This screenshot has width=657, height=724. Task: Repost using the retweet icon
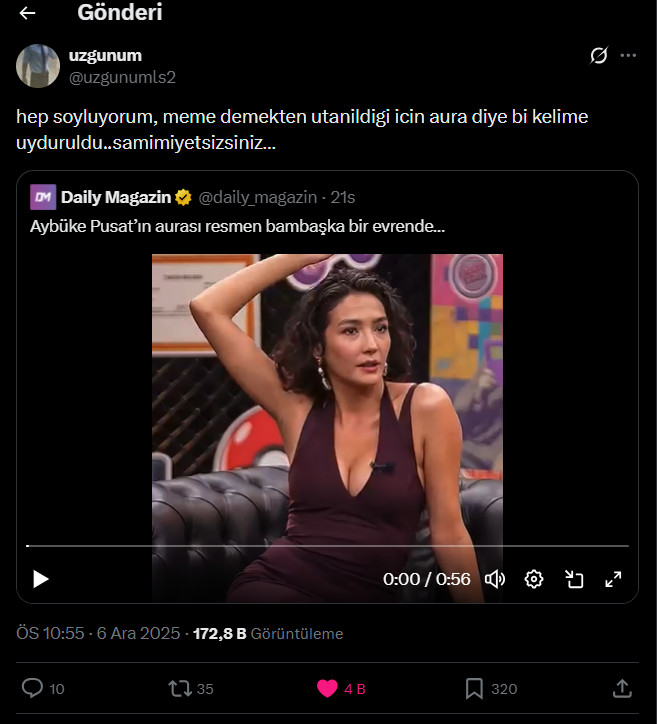click(180, 688)
